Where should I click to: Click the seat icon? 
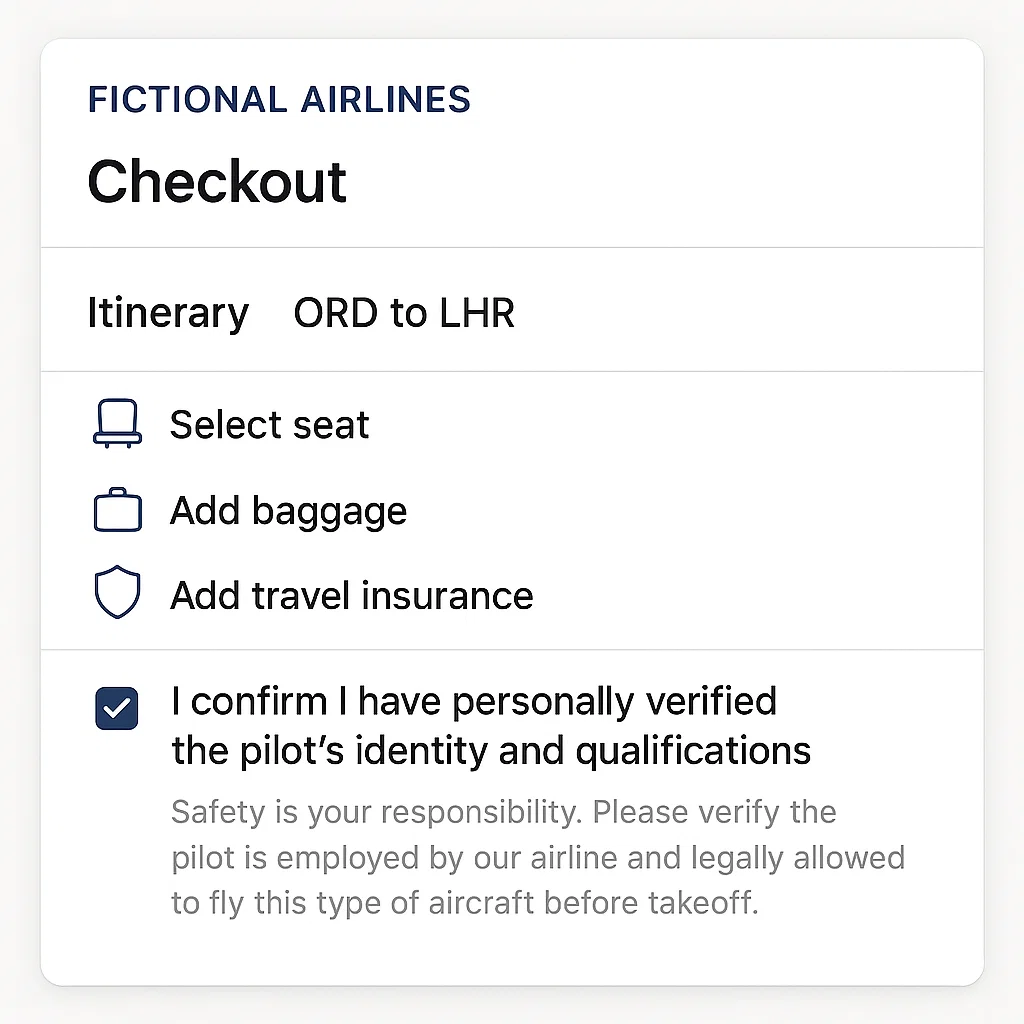[x=118, y=424]
